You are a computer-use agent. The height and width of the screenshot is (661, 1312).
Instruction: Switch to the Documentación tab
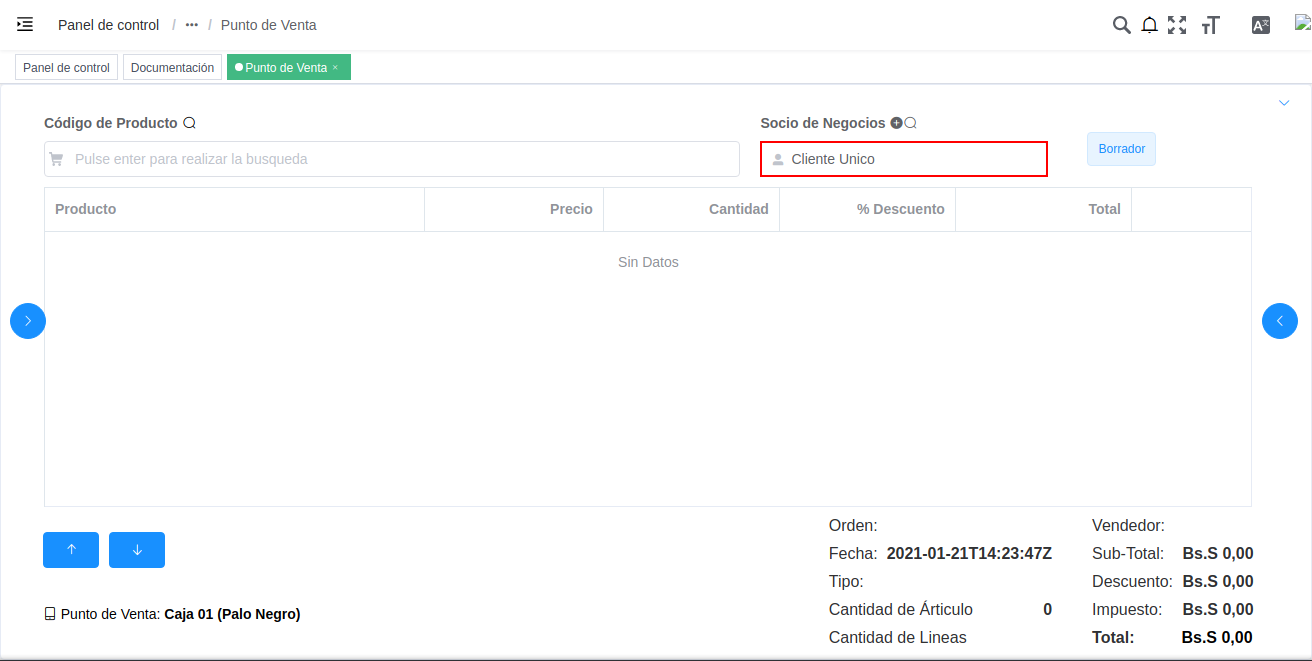point(172,67)
